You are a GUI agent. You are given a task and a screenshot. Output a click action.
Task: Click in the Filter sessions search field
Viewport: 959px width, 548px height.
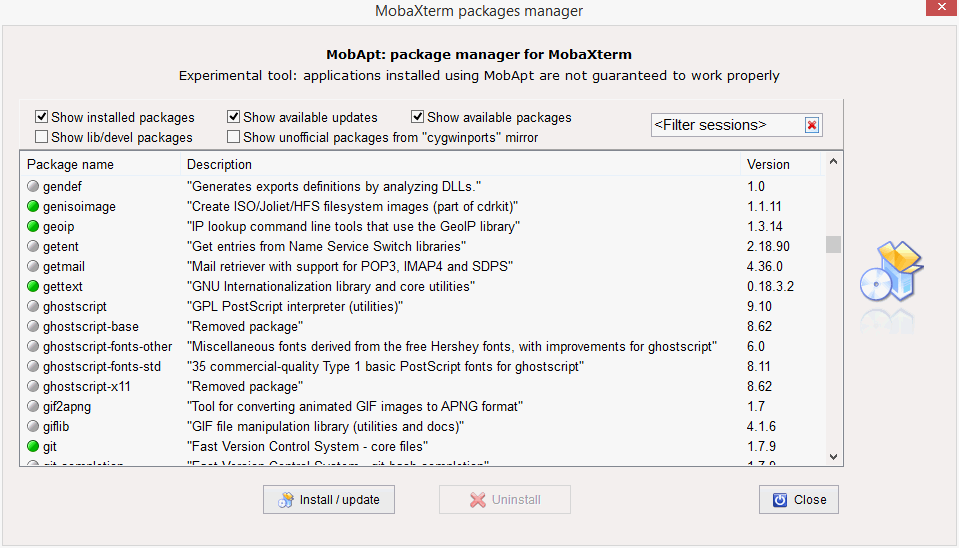725,125
